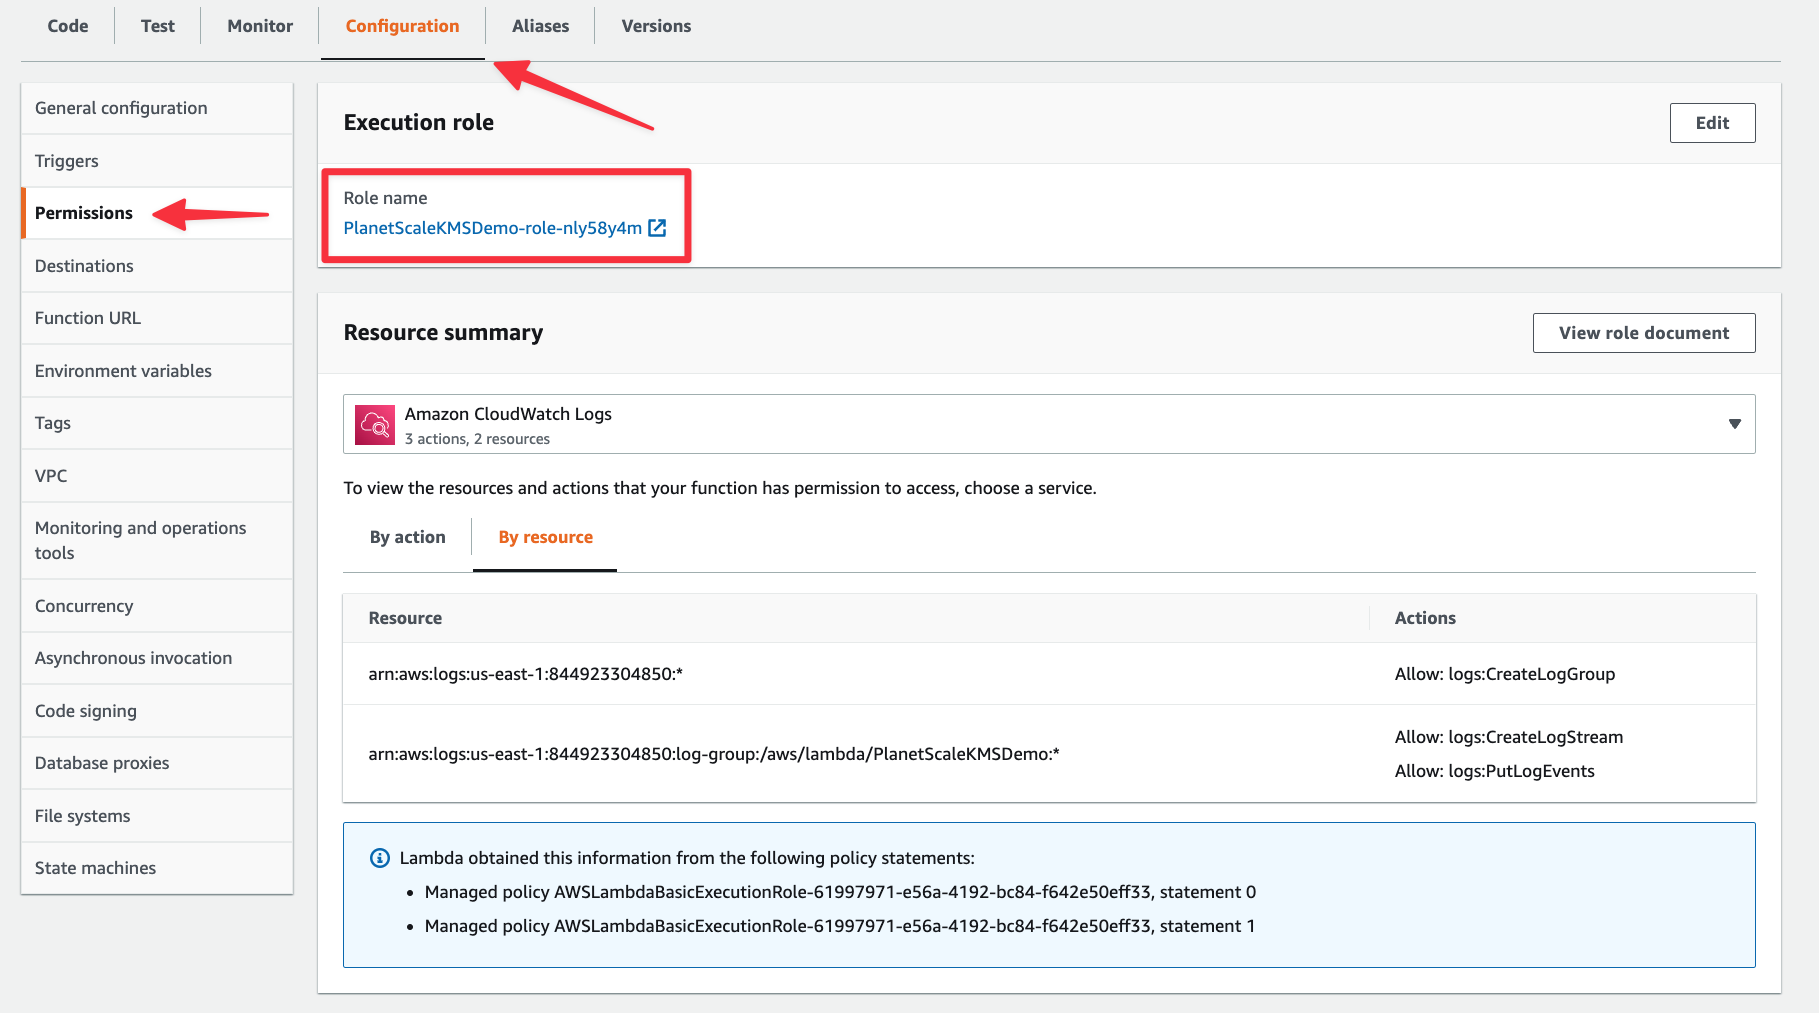Click the info icon in the policy notice
1819x1013 pixels.
tap(380, 858)
